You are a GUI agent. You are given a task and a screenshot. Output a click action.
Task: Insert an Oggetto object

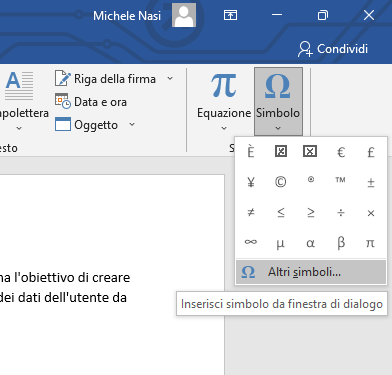[x=87, y=125]
